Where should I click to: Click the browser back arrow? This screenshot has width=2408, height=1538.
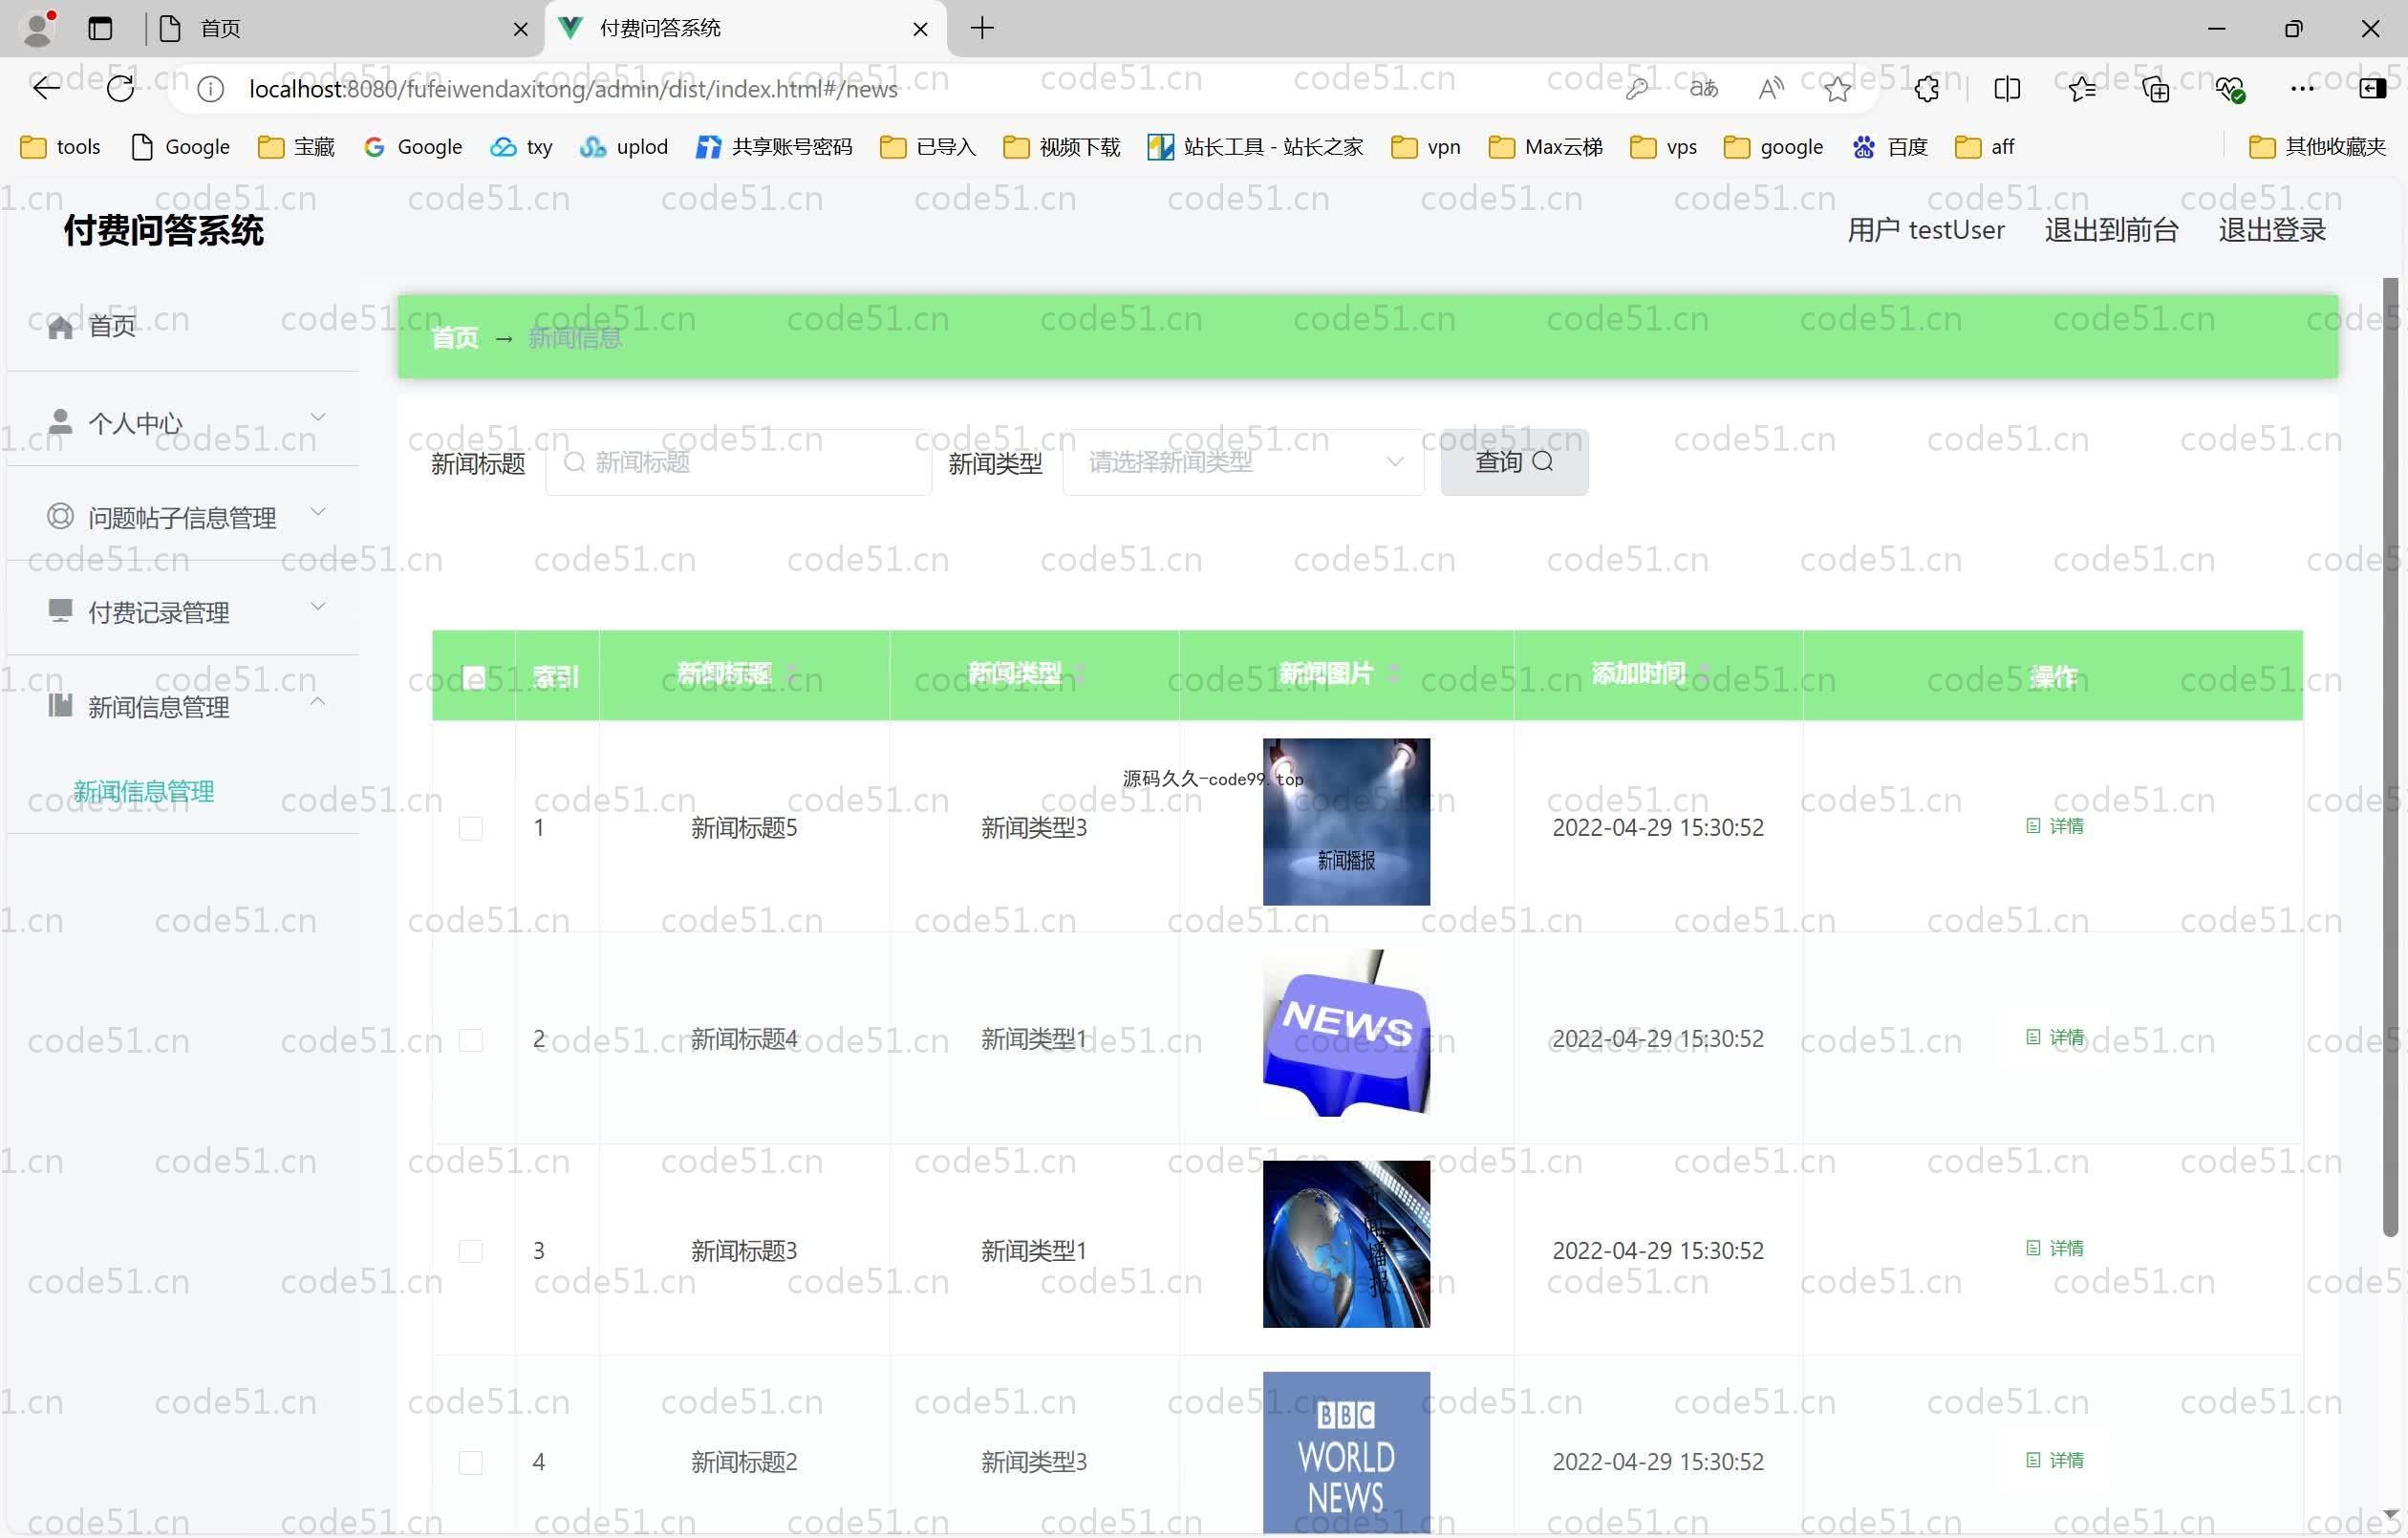click(x=46, y=88)
